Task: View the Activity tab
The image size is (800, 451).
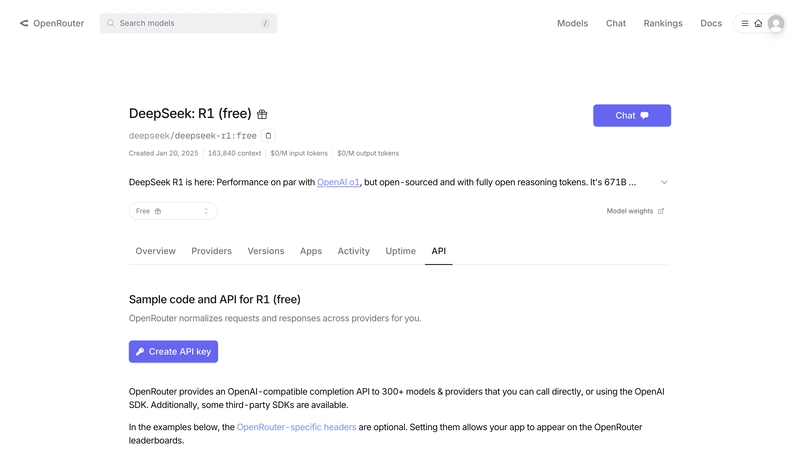Action: pos(354,251)
